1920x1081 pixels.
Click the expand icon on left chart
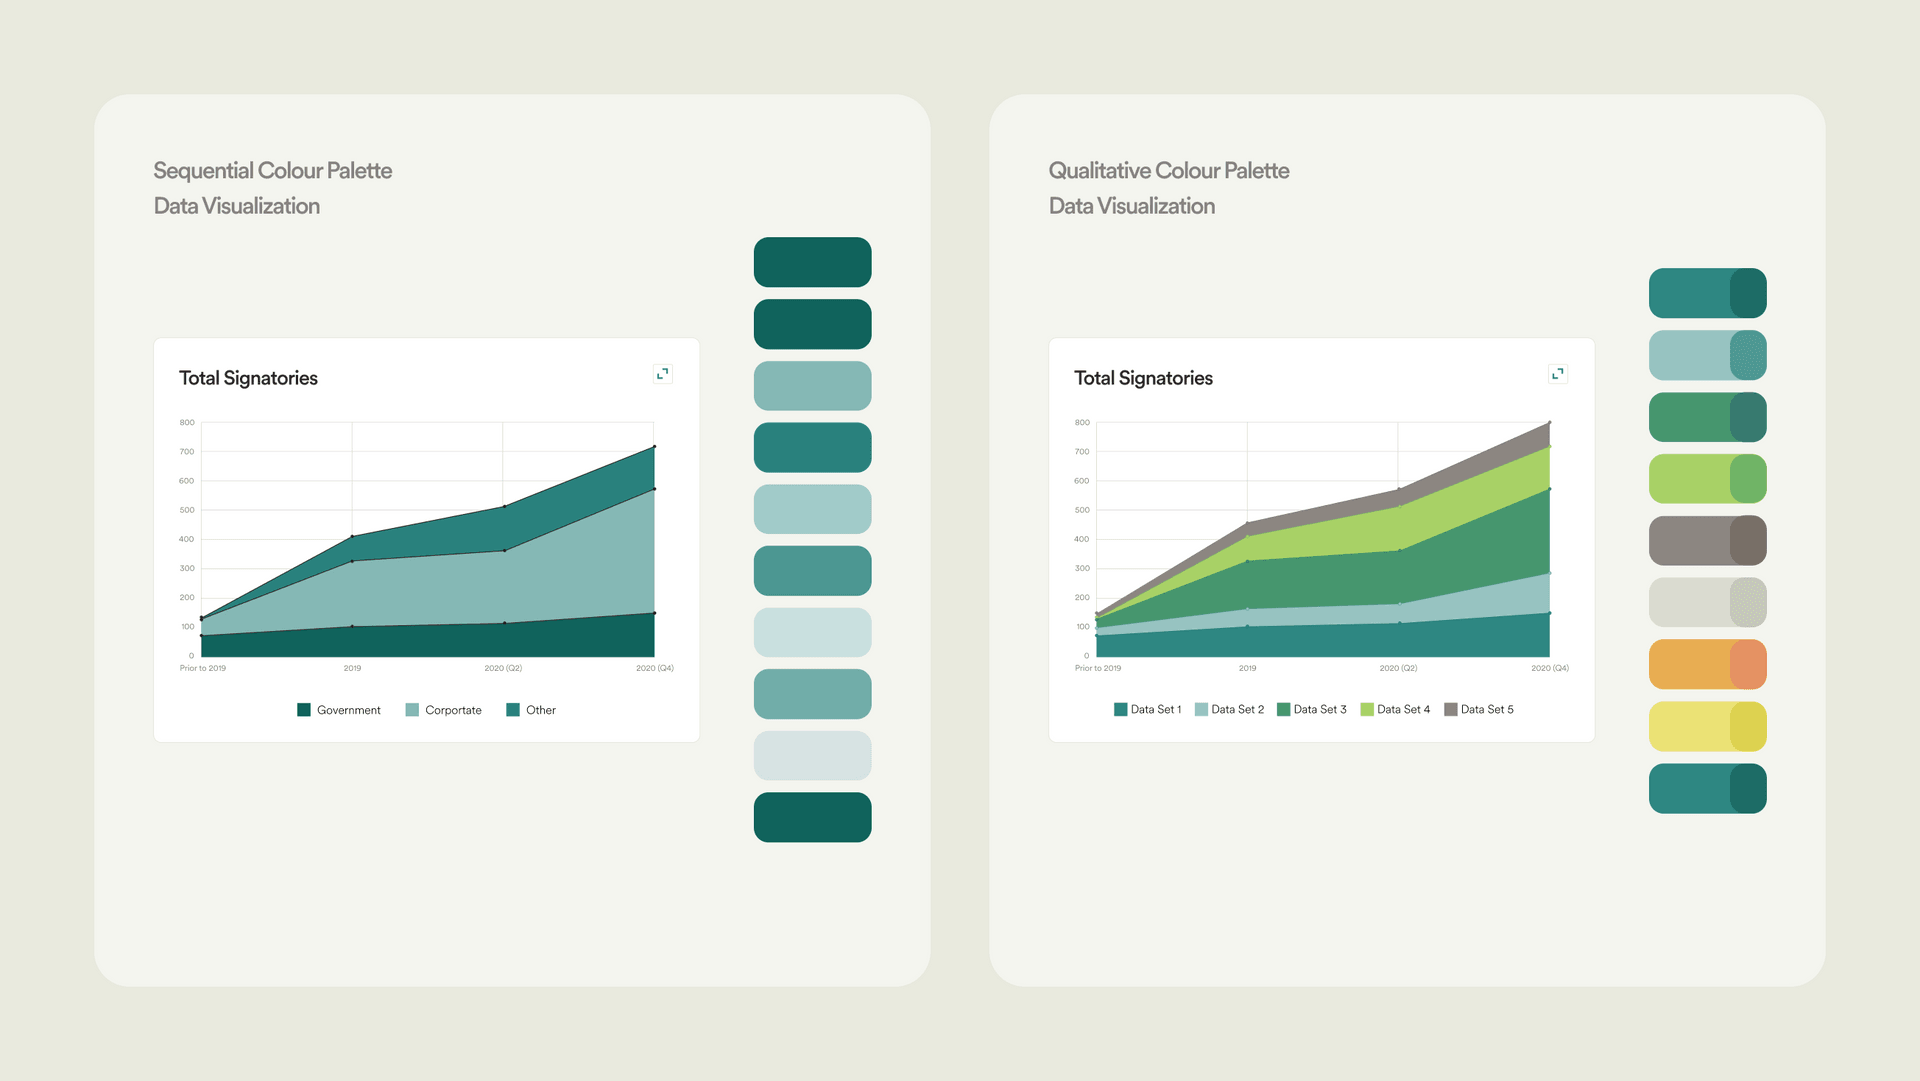[663, 374]
